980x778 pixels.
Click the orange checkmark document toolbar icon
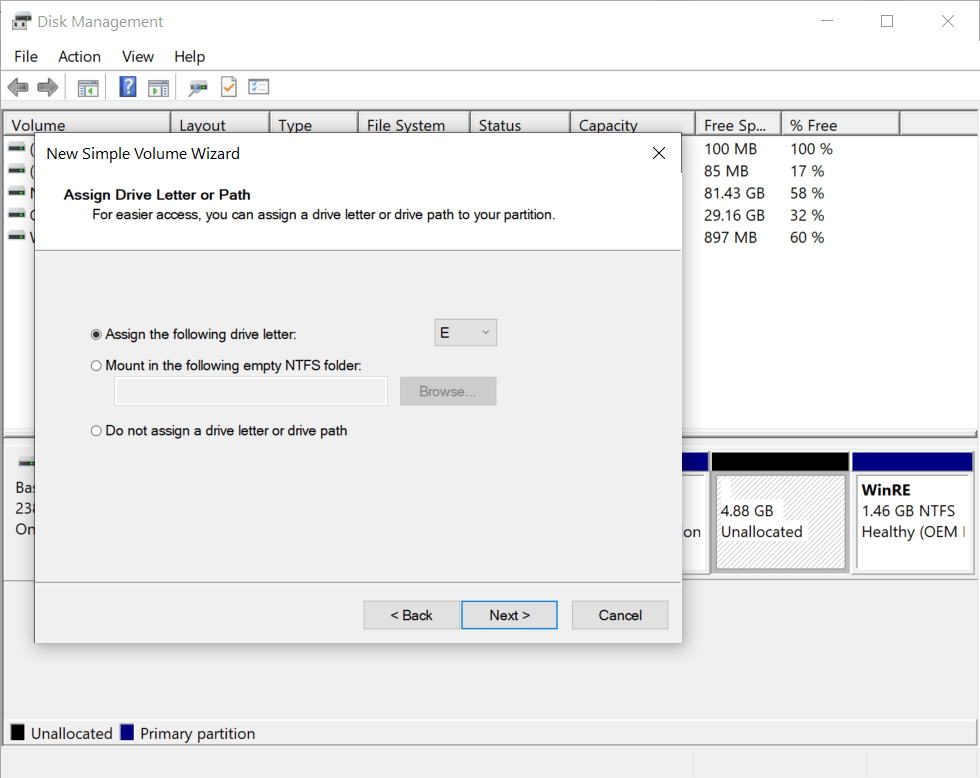pyautogui.click(x=228, y=87)
